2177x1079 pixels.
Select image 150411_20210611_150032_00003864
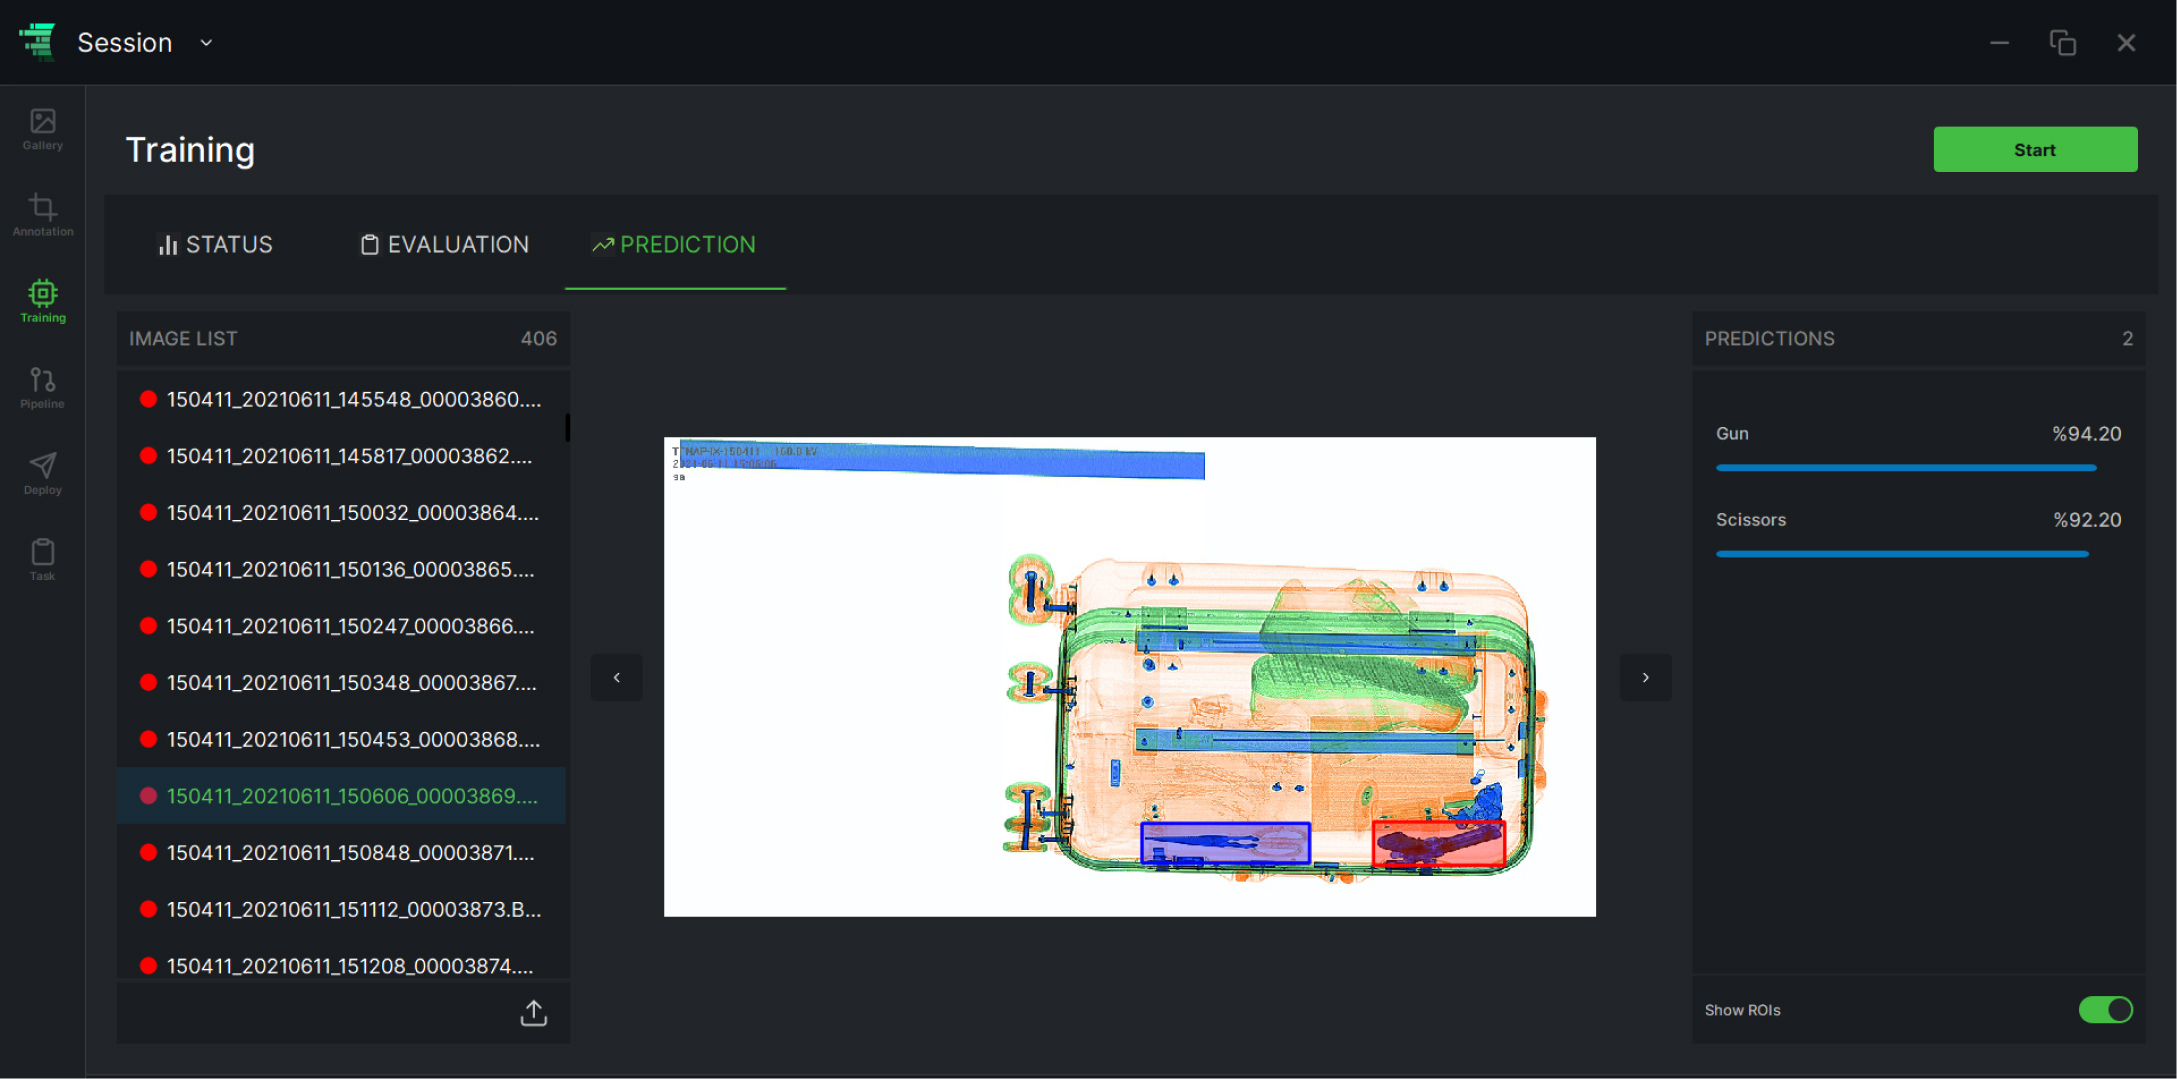click(342, 513)
